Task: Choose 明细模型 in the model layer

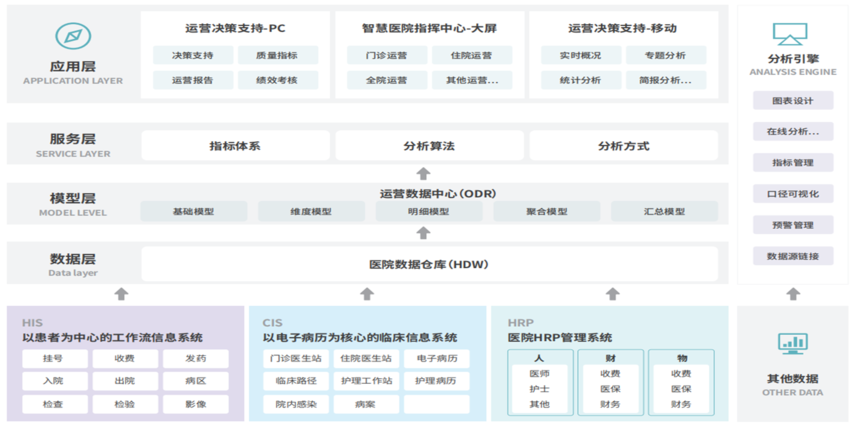Action: pyautogui.click(x=429, y=212)
